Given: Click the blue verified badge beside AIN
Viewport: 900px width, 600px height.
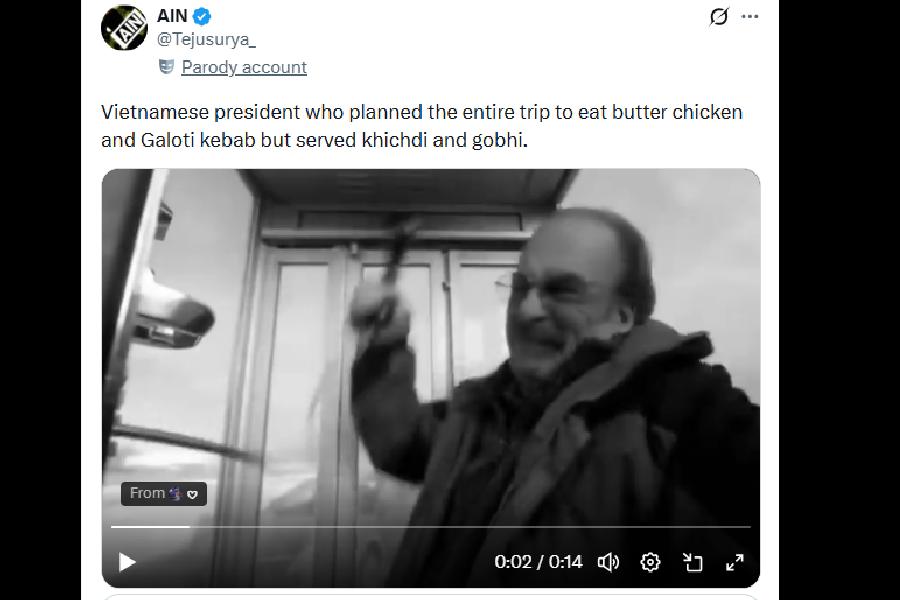Looking at the screenshot, I should pos(201,17).
